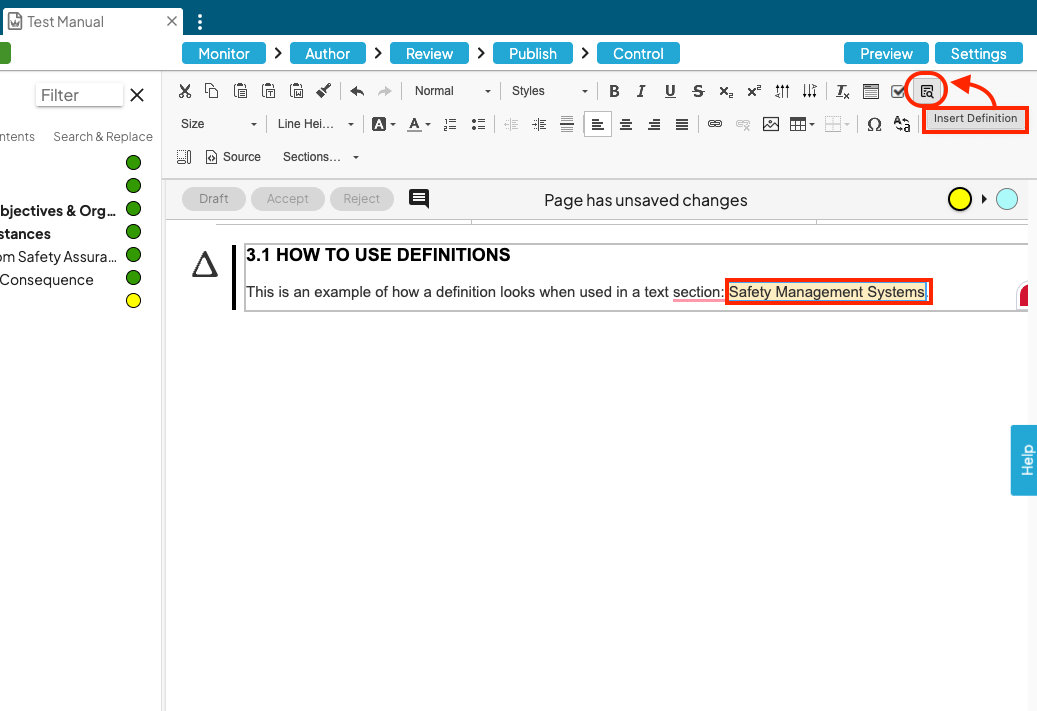
Task: Click the Reject button
Action: coord(362,198)
